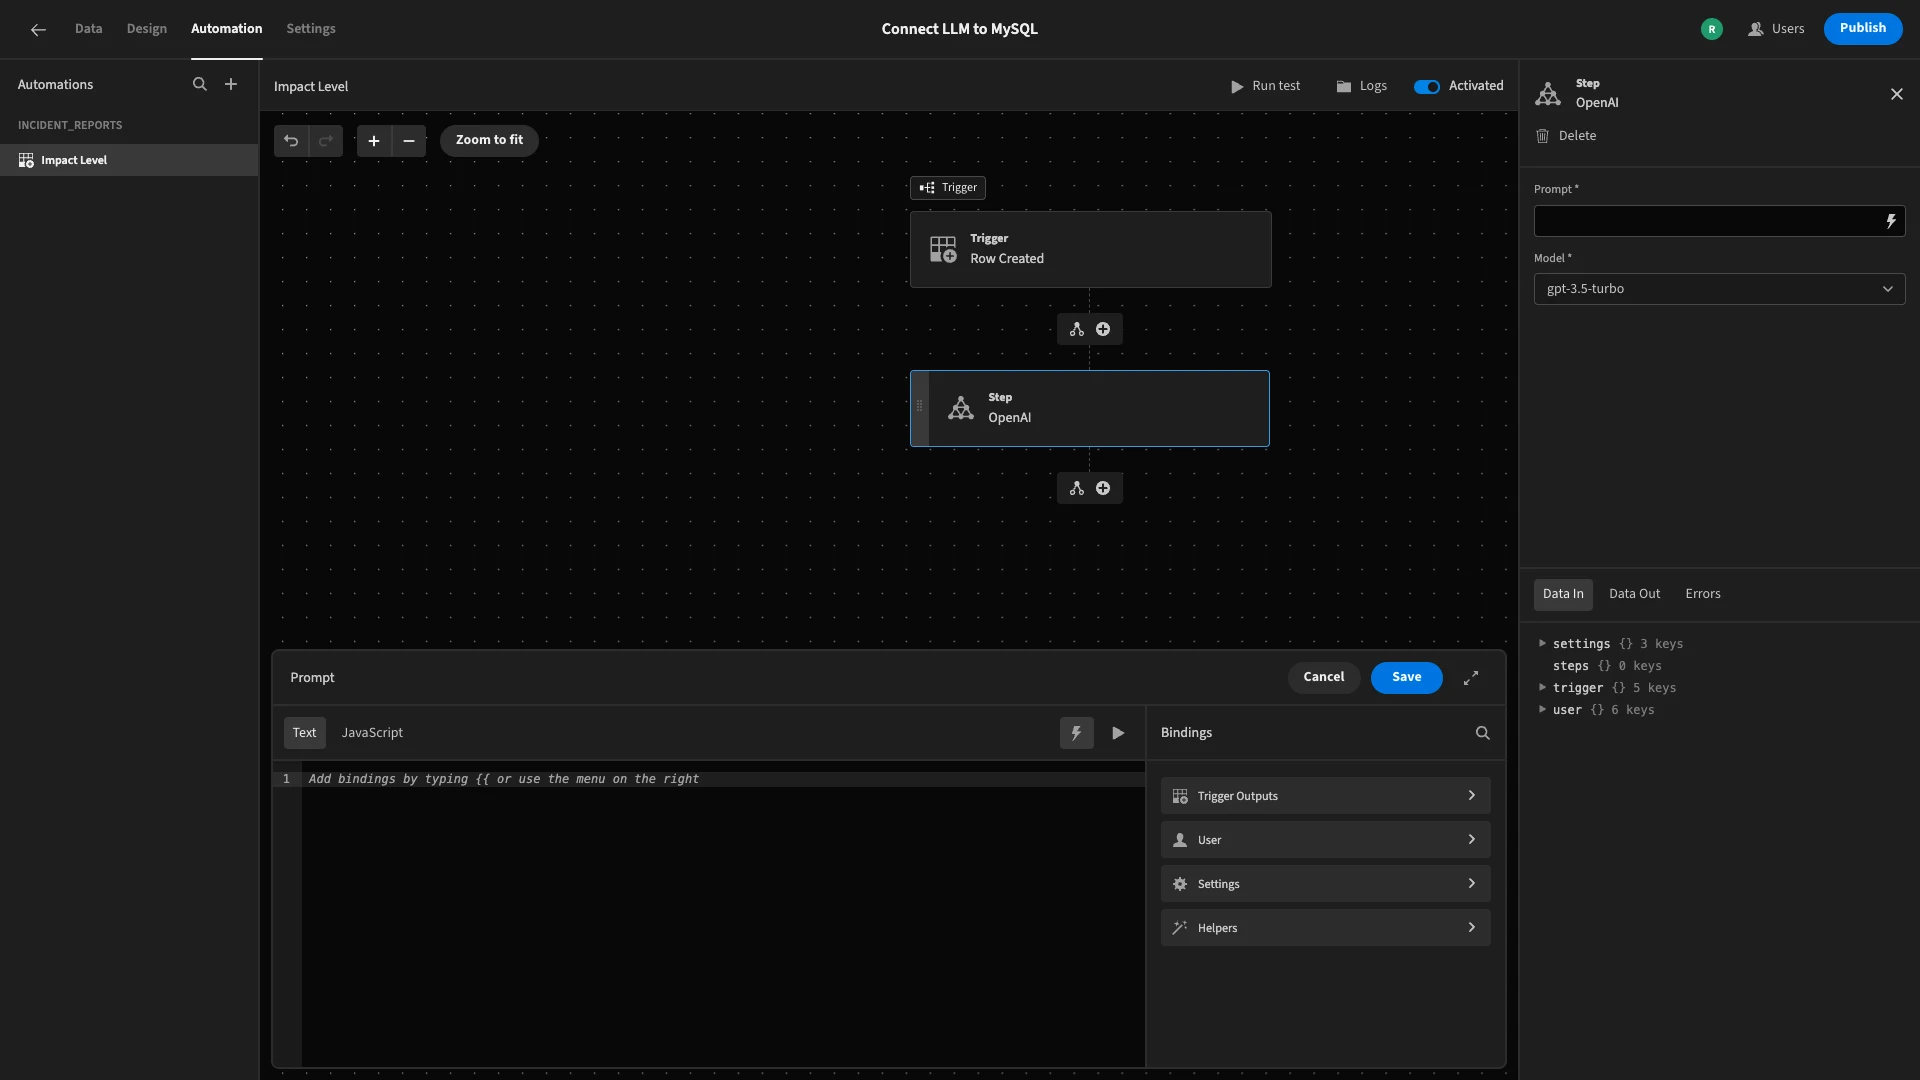
Task: Undo the last canvas change
Action: pyautogui.click(x=291, y=141)
